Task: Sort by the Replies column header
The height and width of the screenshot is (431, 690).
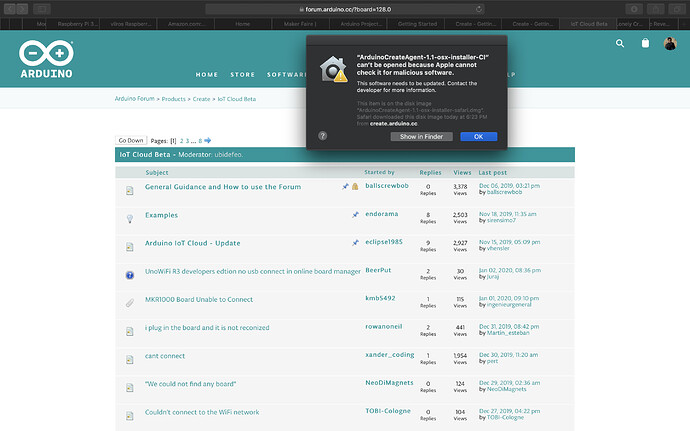Action: 430,173
